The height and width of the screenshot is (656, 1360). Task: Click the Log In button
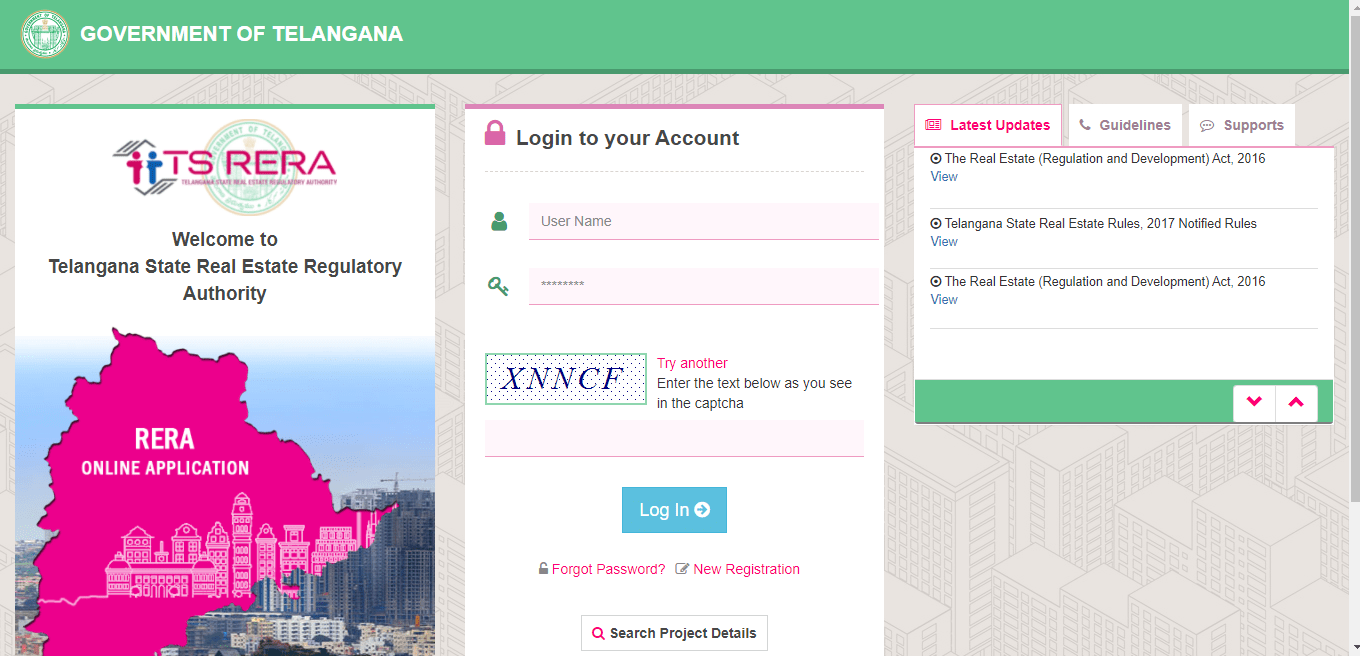[x=674, y=510]
